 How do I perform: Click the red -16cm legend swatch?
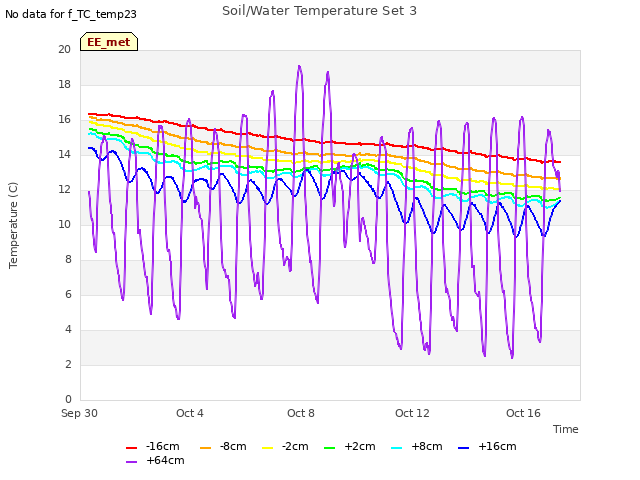pos(131,448)
